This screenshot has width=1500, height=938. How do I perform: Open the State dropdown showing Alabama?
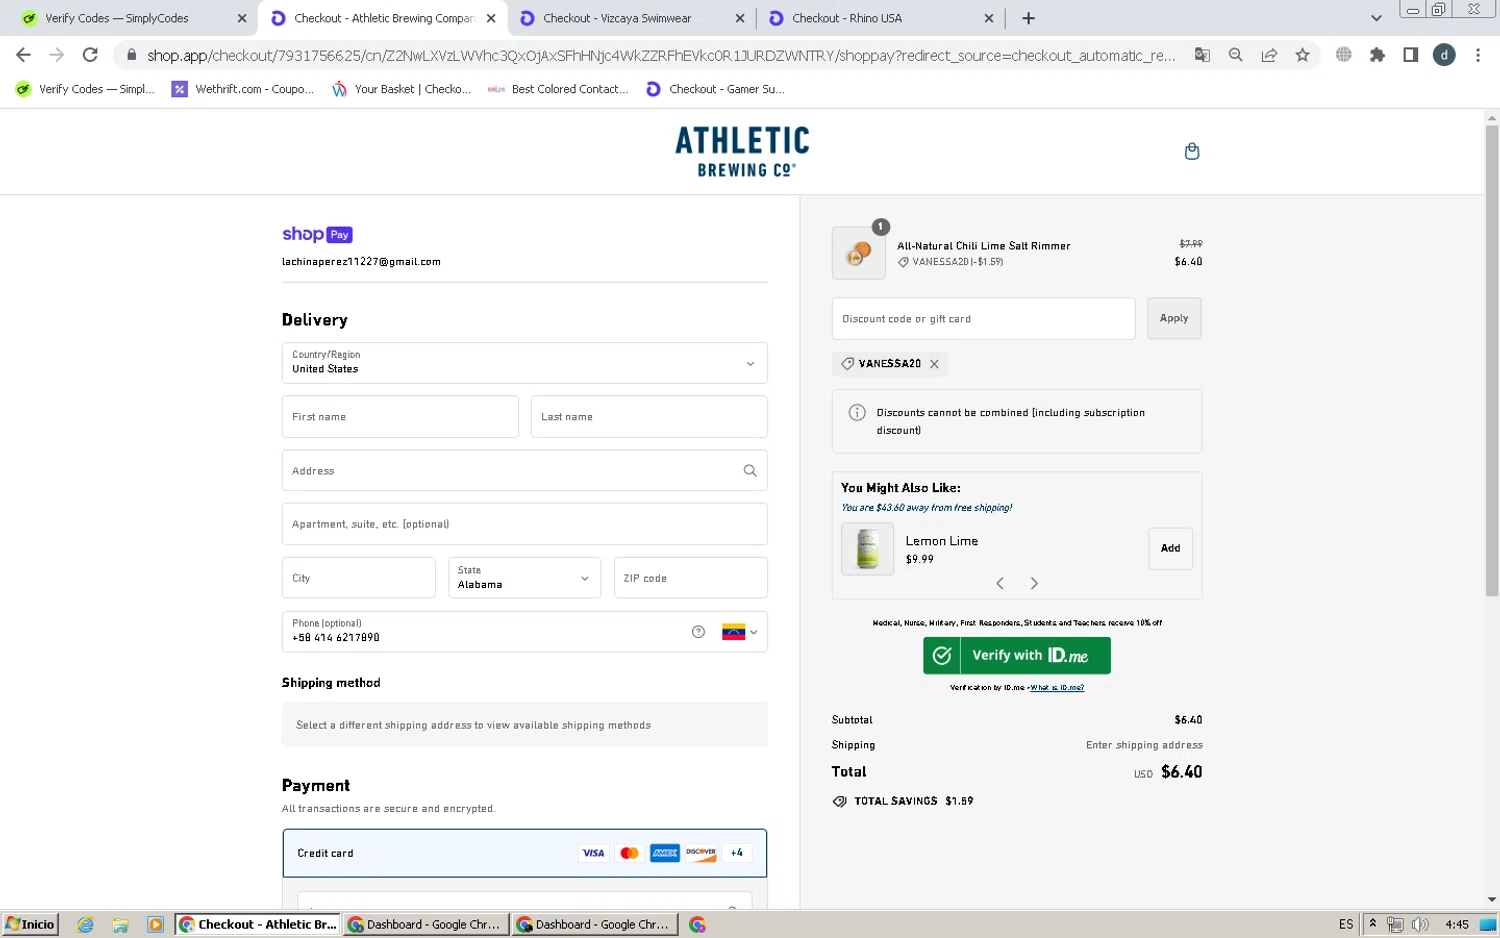[524, 578]
